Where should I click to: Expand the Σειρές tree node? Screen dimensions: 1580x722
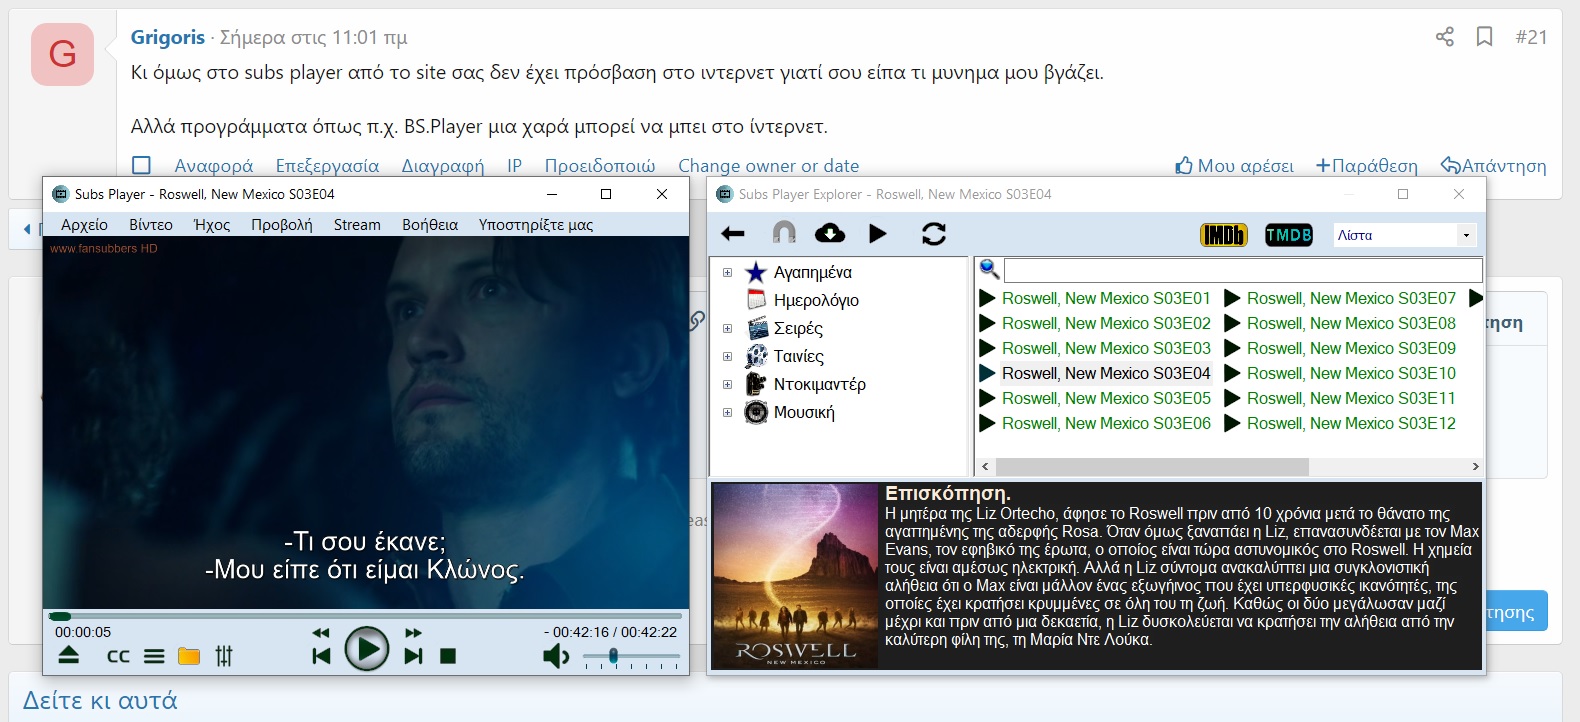[x=727, y=328]
